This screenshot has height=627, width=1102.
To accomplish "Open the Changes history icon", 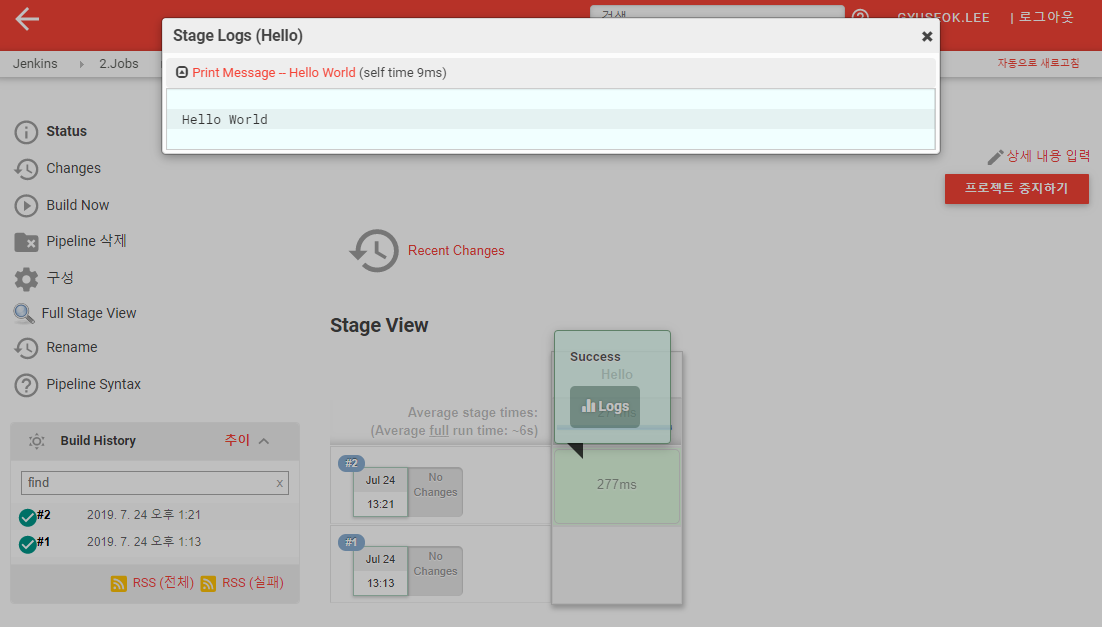I will (x=26, y=169).
